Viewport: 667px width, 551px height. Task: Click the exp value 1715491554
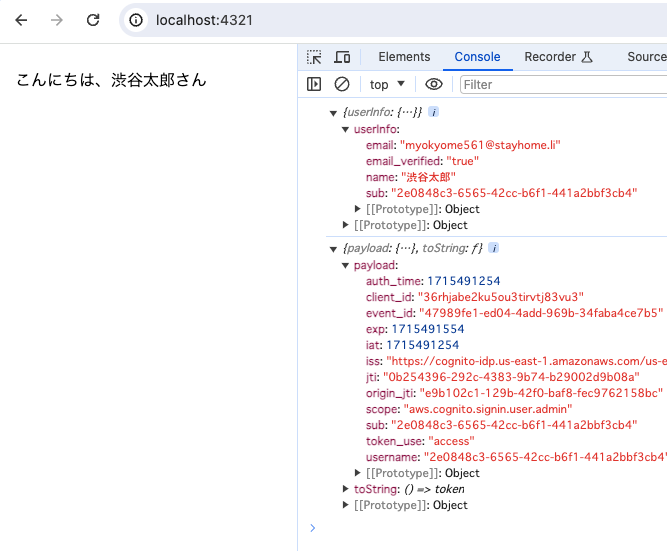428,329
